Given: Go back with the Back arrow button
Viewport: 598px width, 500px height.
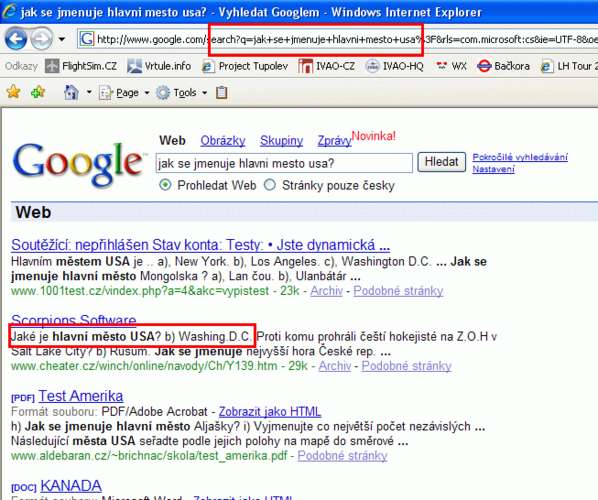Looking at the screenshot, I should (16, 39).
